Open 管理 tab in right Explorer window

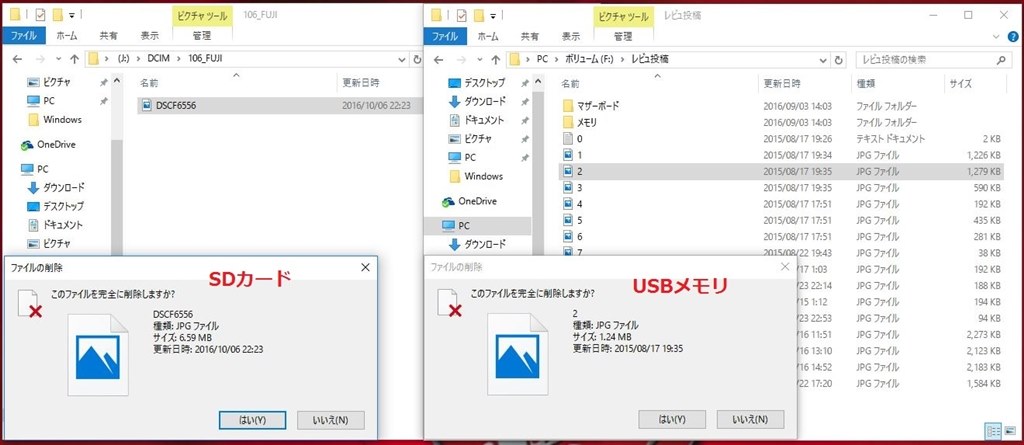click(x=623, y=36)
